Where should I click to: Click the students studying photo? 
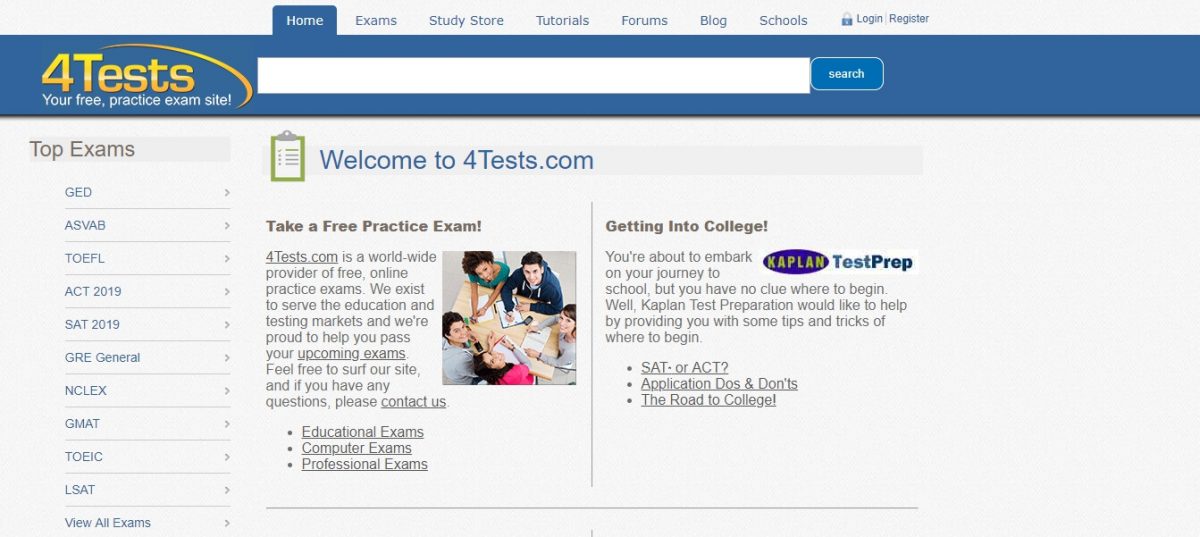(509, 318)
